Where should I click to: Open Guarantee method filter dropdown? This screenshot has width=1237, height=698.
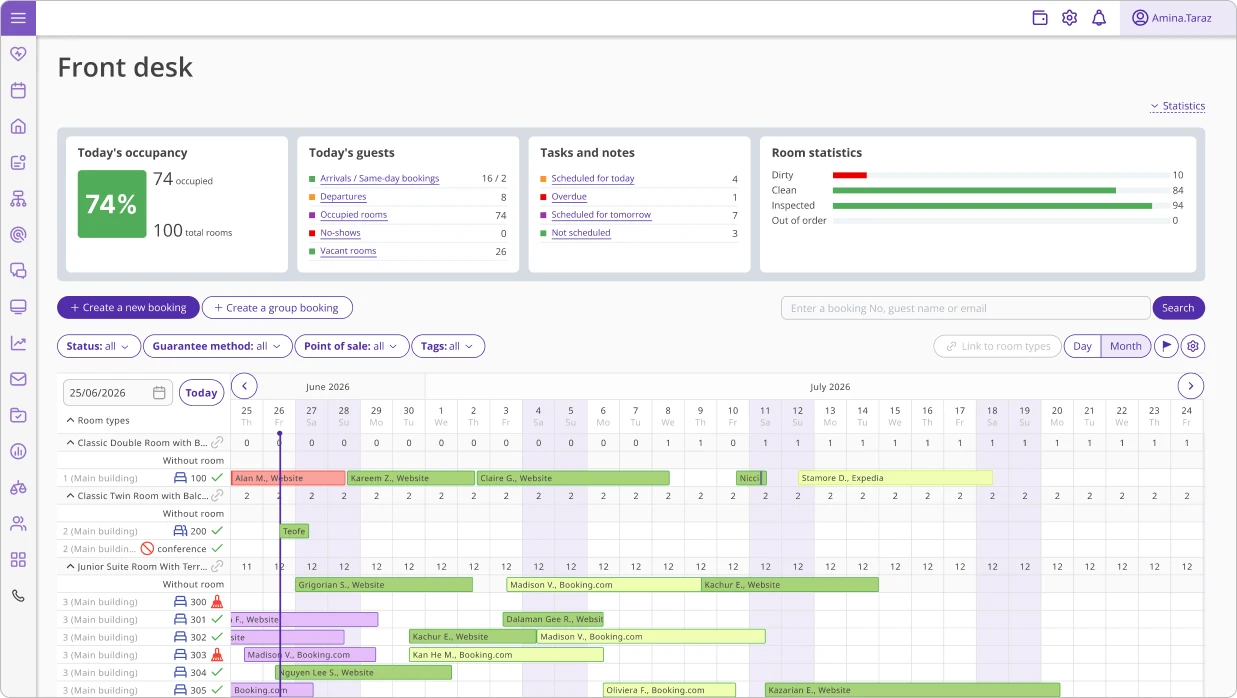(x=217, y=346)
